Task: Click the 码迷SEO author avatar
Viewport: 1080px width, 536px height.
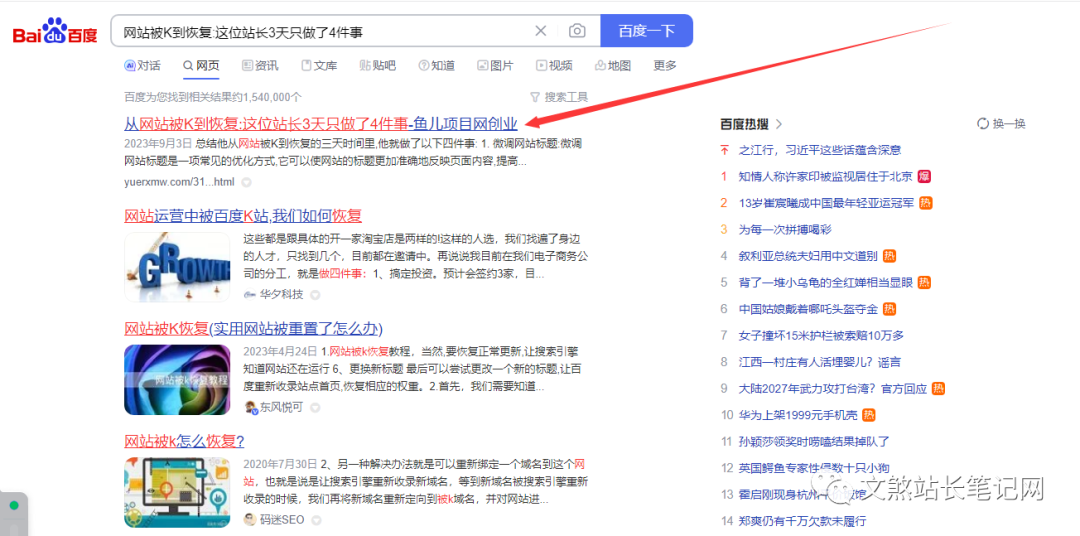Action: click(250, 520)
